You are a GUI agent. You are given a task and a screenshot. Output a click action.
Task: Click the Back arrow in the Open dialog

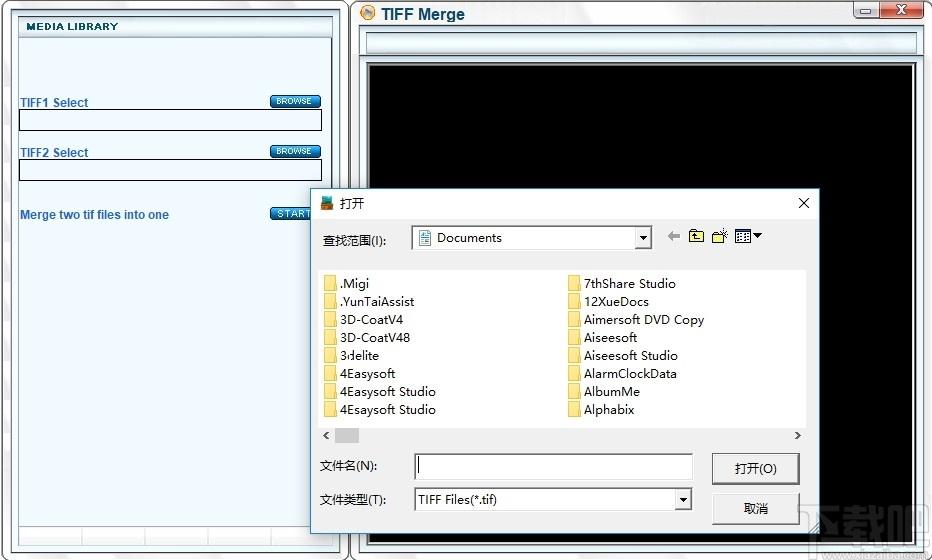click(x=673, y=237)
